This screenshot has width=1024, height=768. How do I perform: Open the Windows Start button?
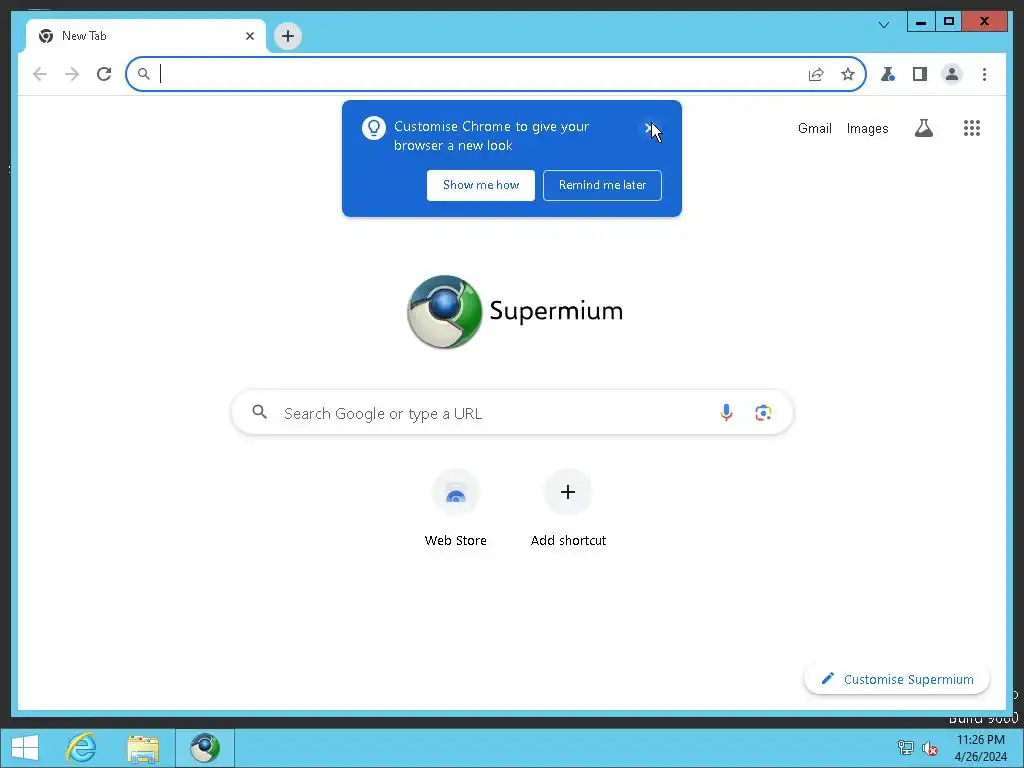pyautogui.click(x=25, y=748)
